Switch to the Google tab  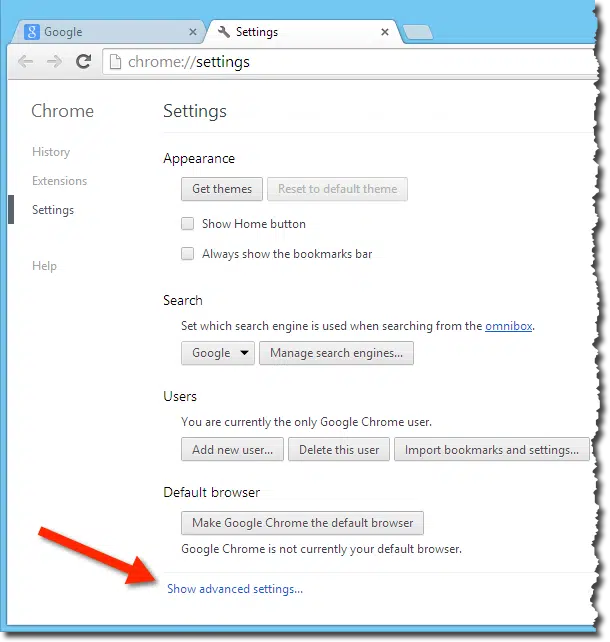[x=108, y=32]
